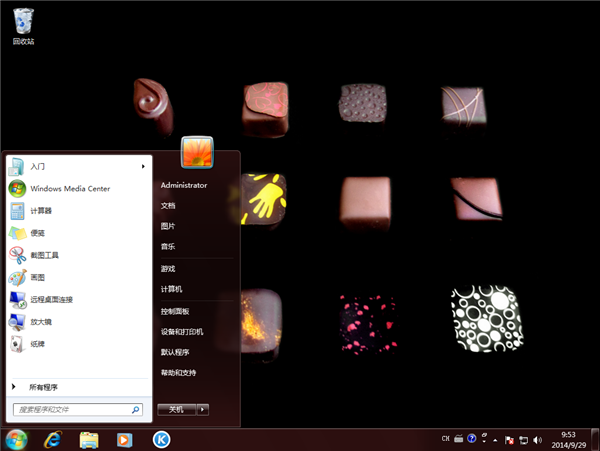
Task: Click the 搜索程序和文件 search box
Action: (72, 409)
